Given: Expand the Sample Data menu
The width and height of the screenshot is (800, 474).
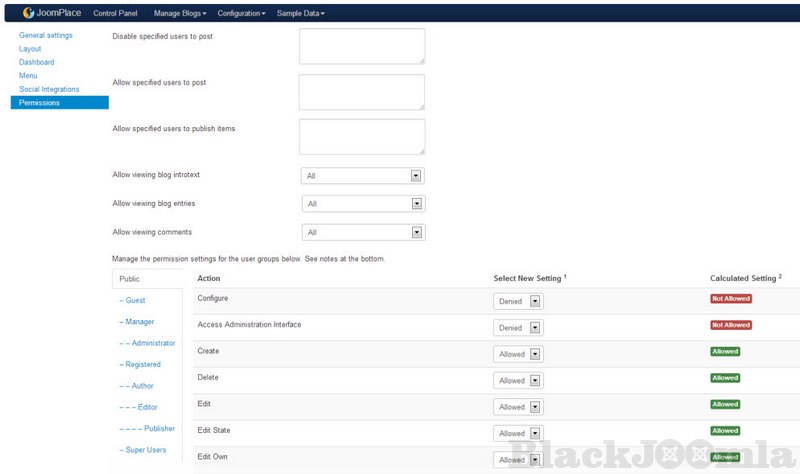Looking at the screenshot, I should 302,14.
